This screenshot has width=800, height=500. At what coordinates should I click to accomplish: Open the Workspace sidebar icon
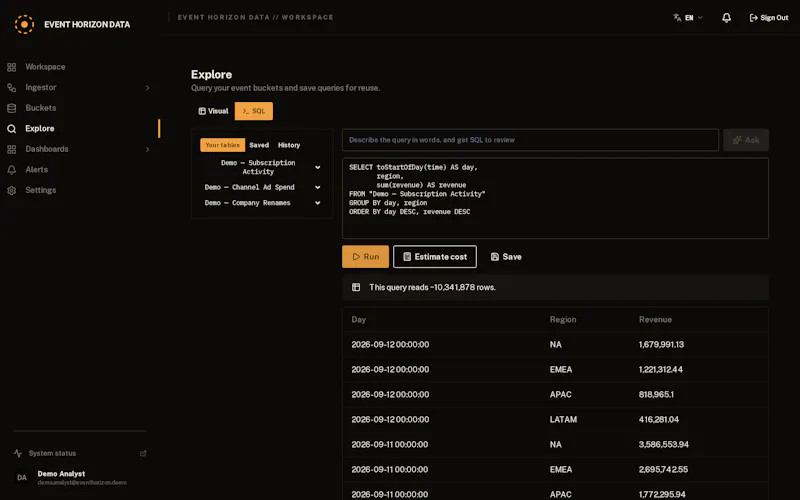click(12, 67)
